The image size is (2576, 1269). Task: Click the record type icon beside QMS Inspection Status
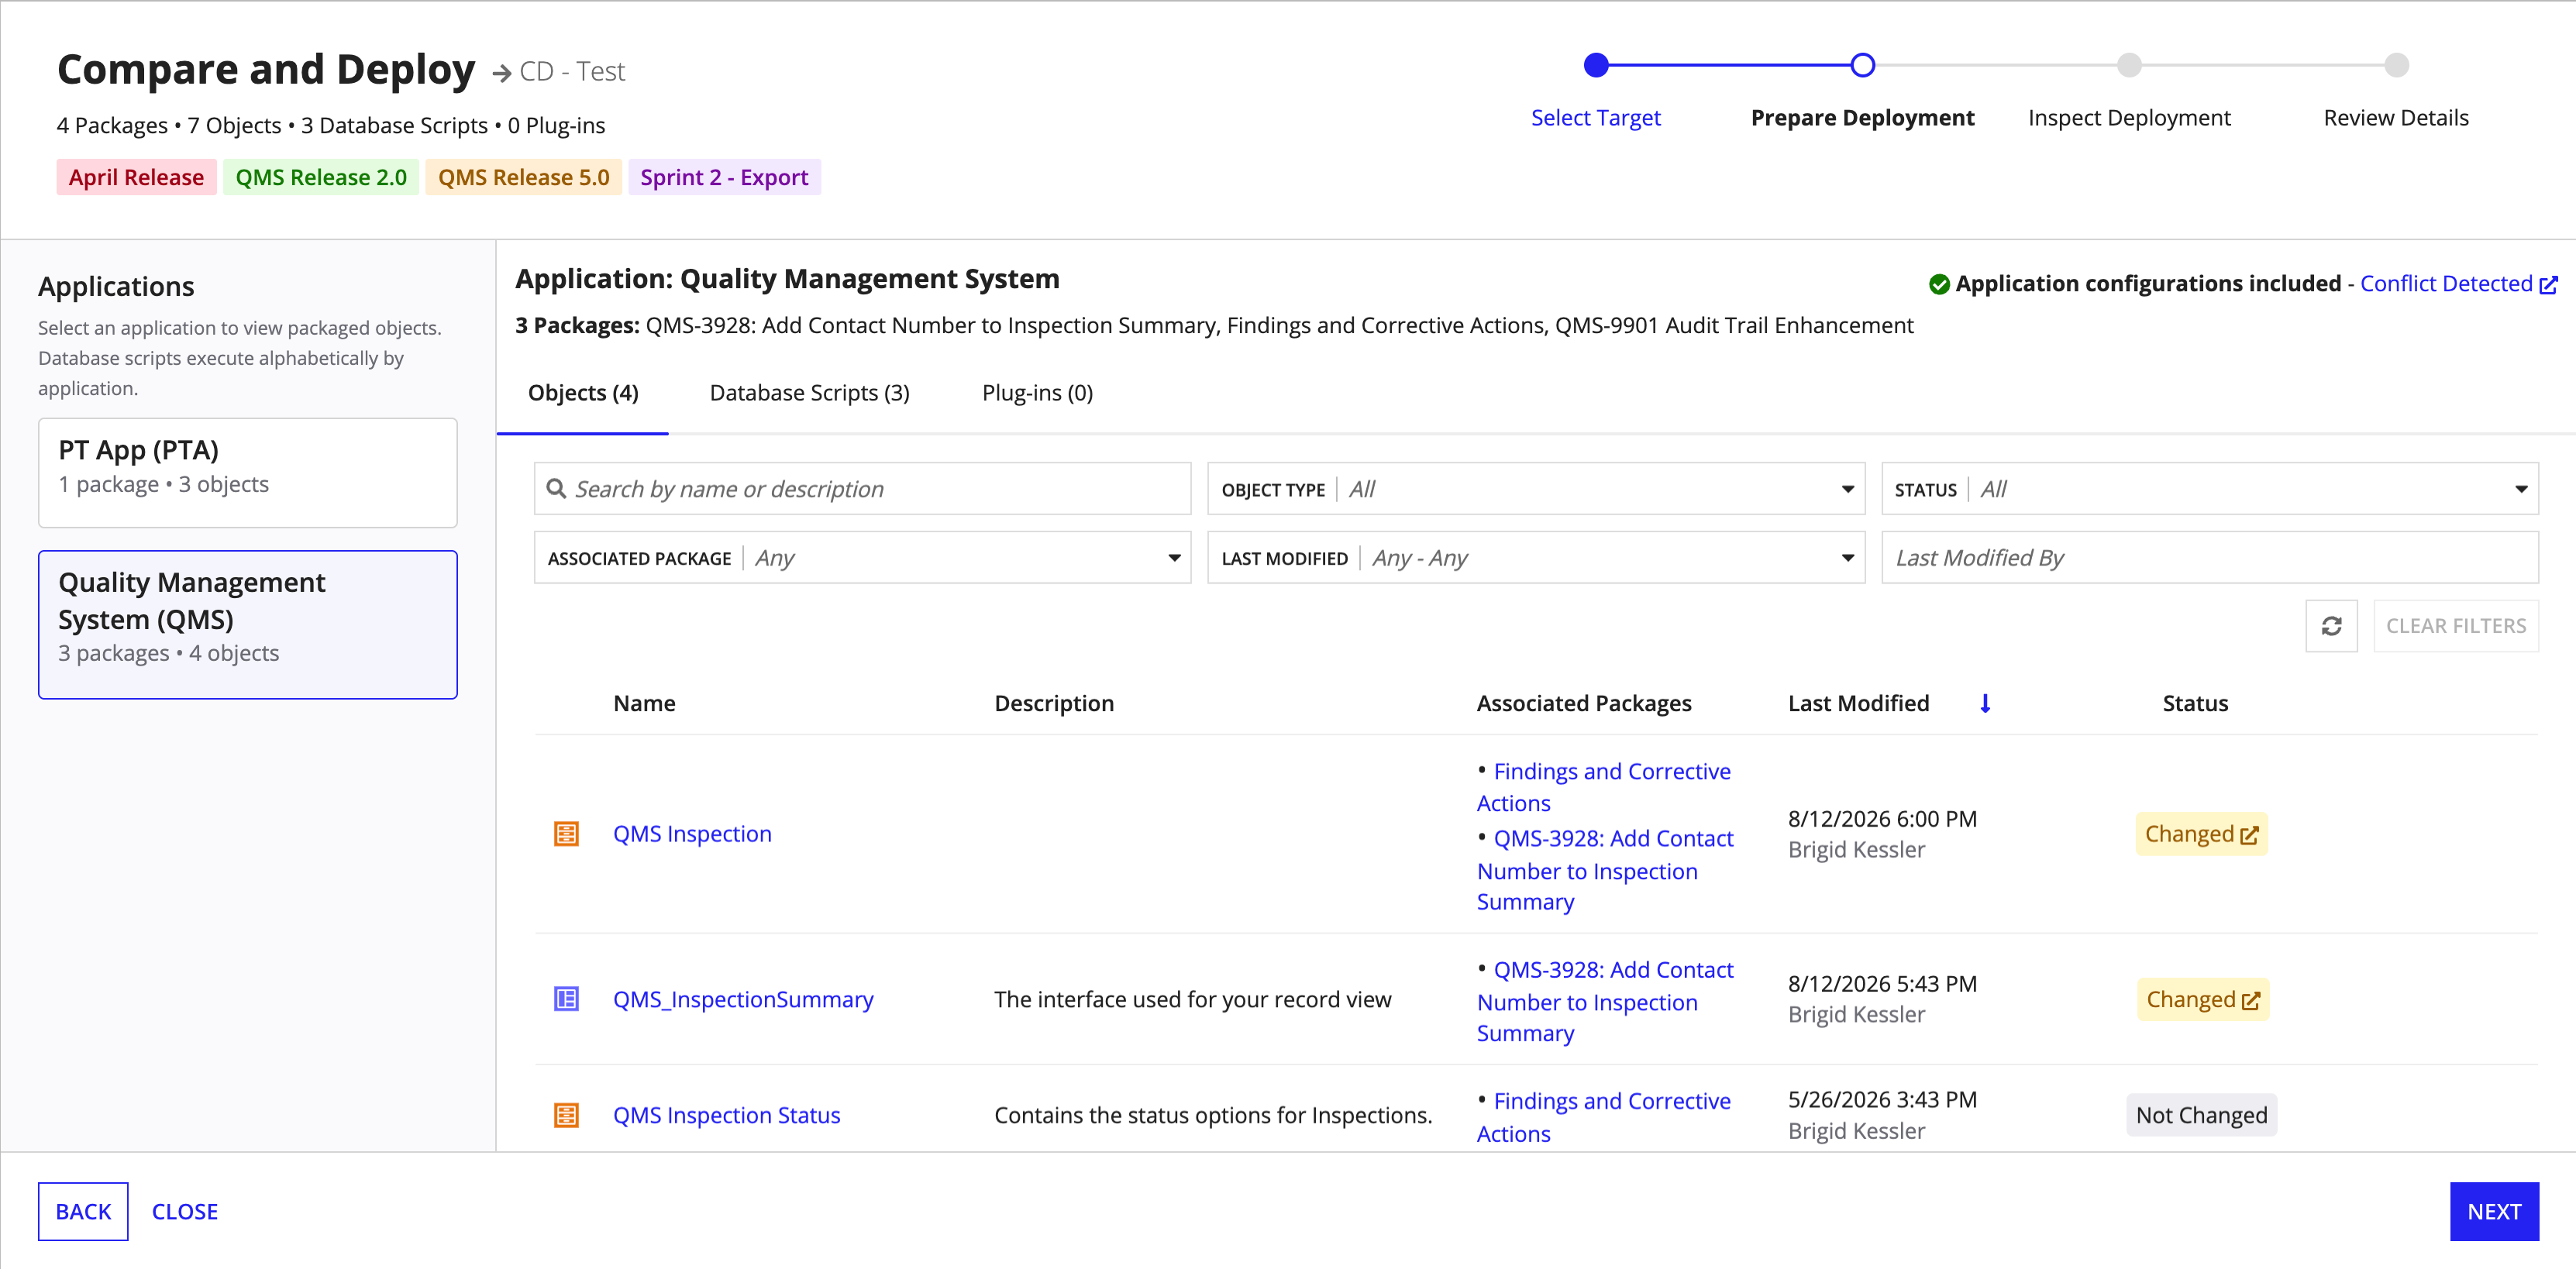pos(566,1115)
